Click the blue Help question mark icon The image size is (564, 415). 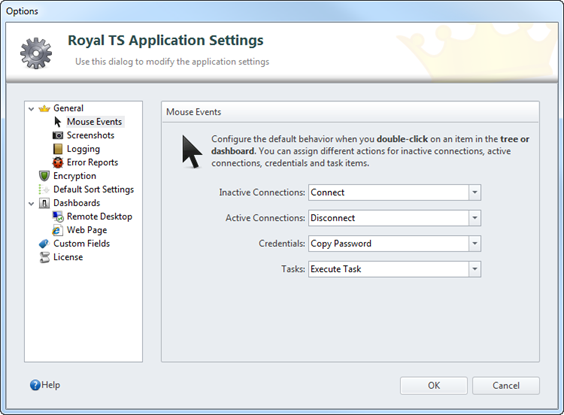point(35,385)
